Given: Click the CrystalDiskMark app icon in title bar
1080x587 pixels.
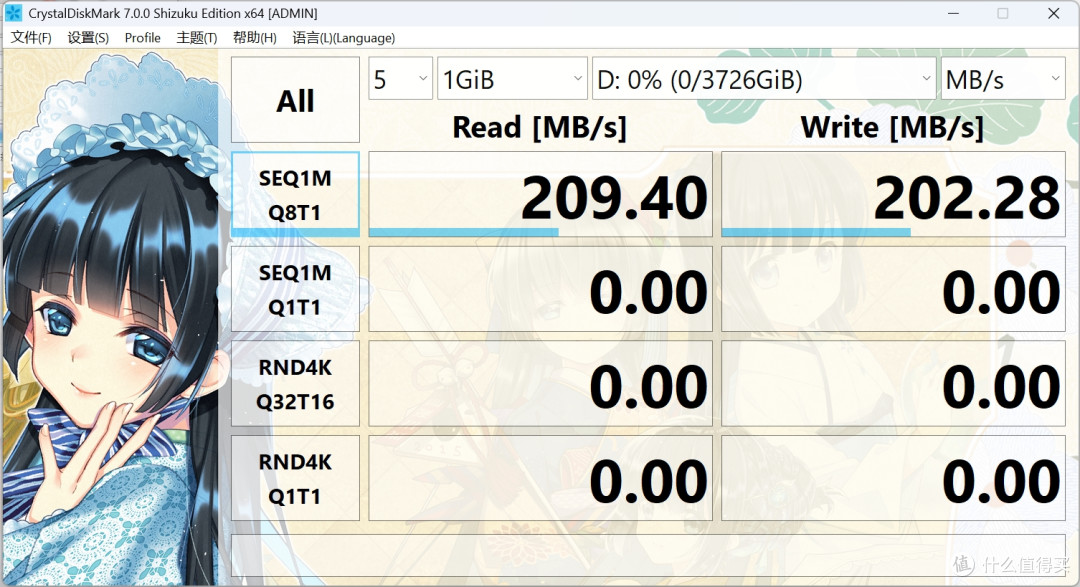Looking at the screenshot, I should (x=13, y=12).
